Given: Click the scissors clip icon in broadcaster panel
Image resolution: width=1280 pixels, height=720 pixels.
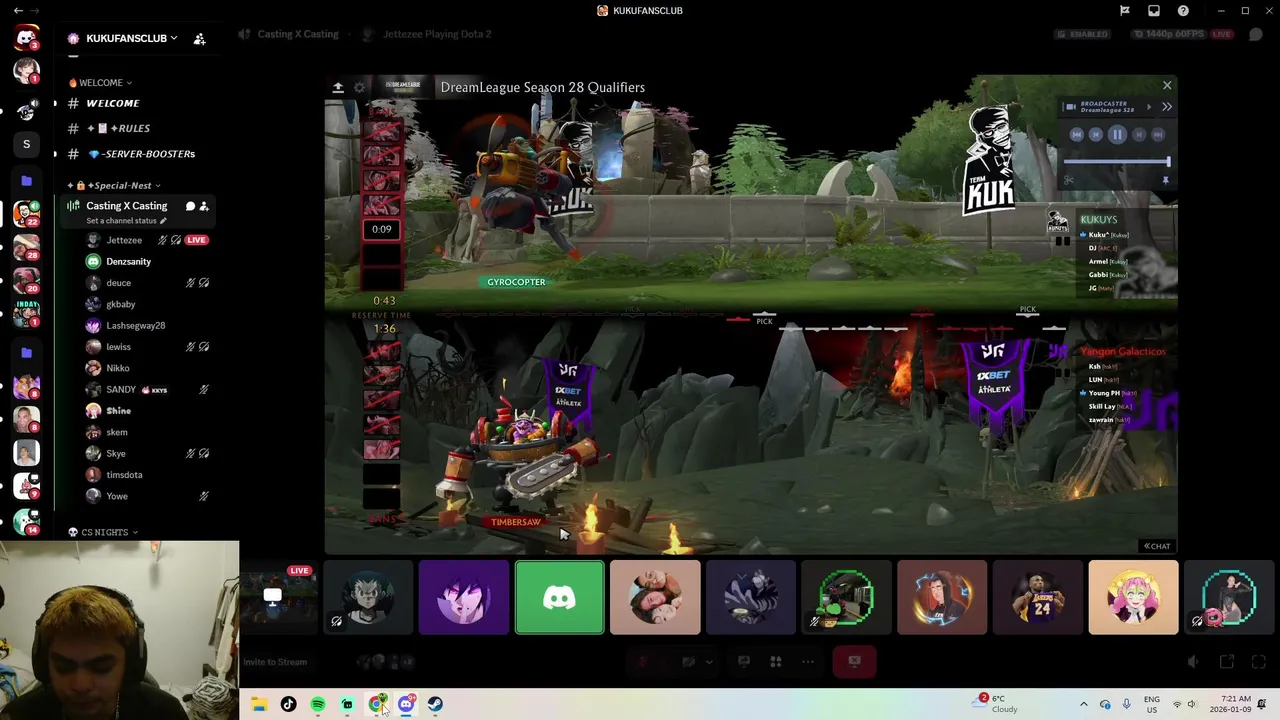Looking at the screenshot, I should pyautogui.click(x=1069, y=181).
